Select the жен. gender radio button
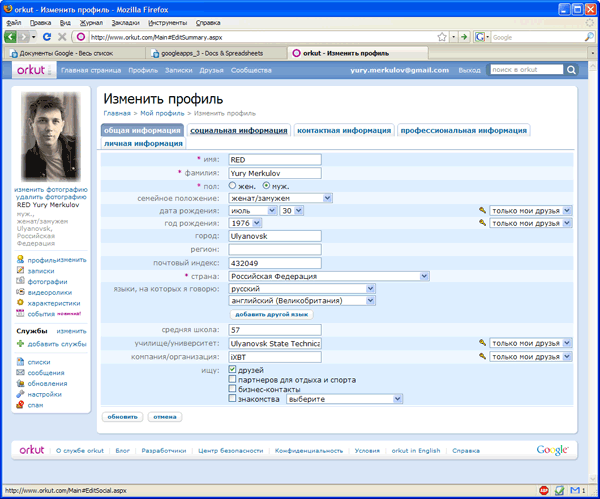This screenshot has width=600, height=499. (x=232, y=186)
